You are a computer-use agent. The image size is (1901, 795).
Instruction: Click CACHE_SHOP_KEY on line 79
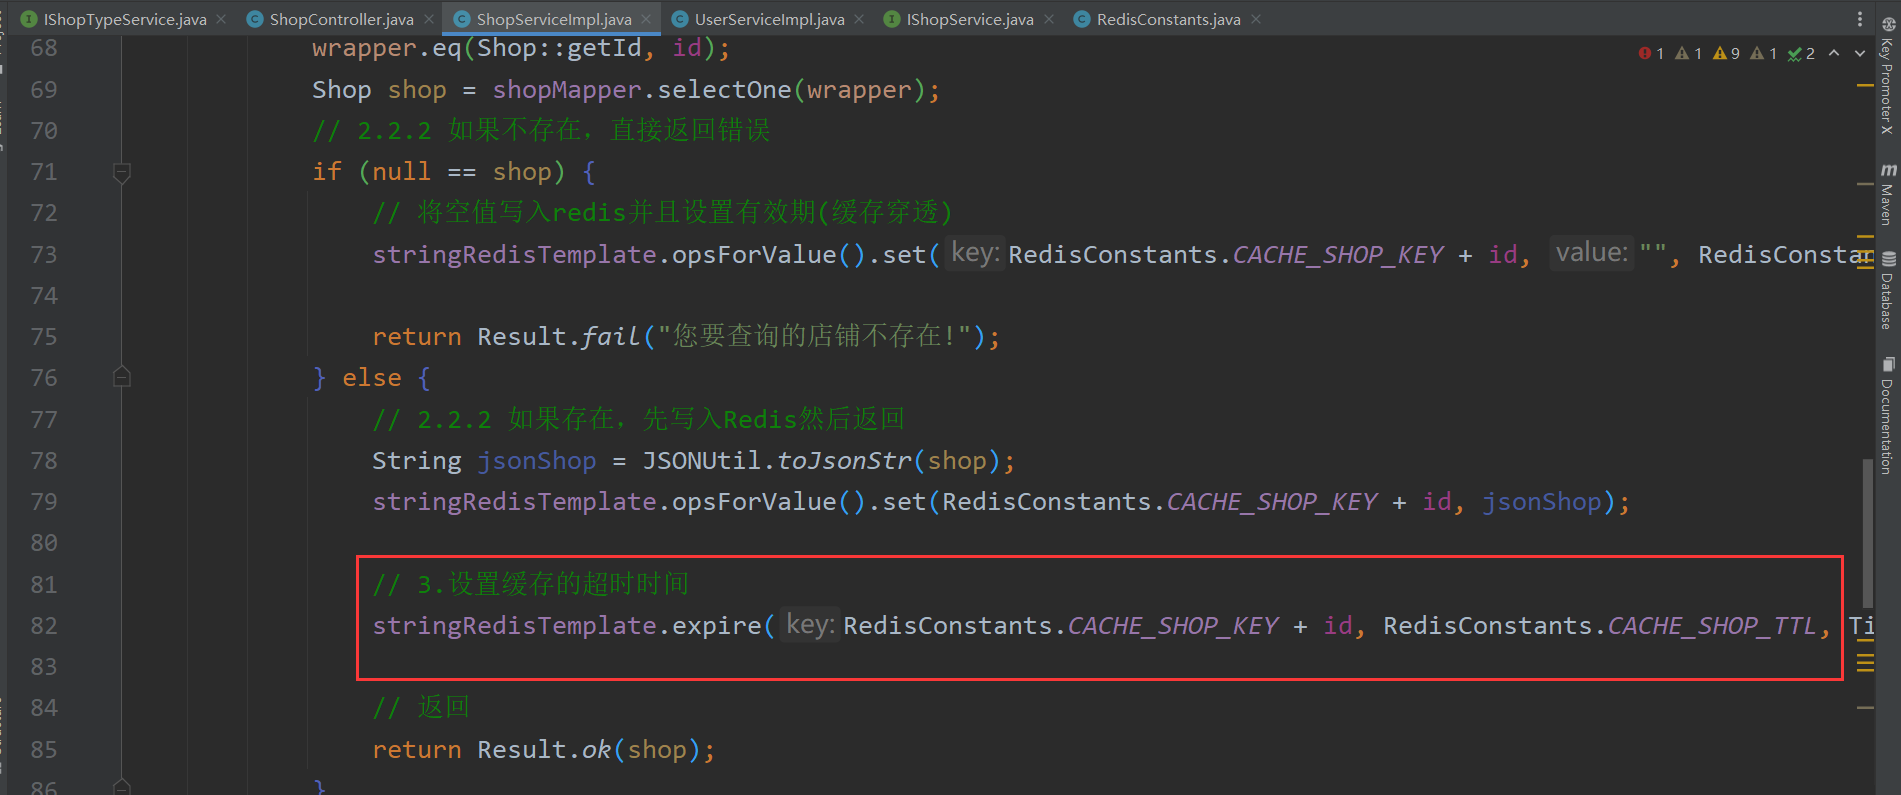click(x=1272, y=502)
